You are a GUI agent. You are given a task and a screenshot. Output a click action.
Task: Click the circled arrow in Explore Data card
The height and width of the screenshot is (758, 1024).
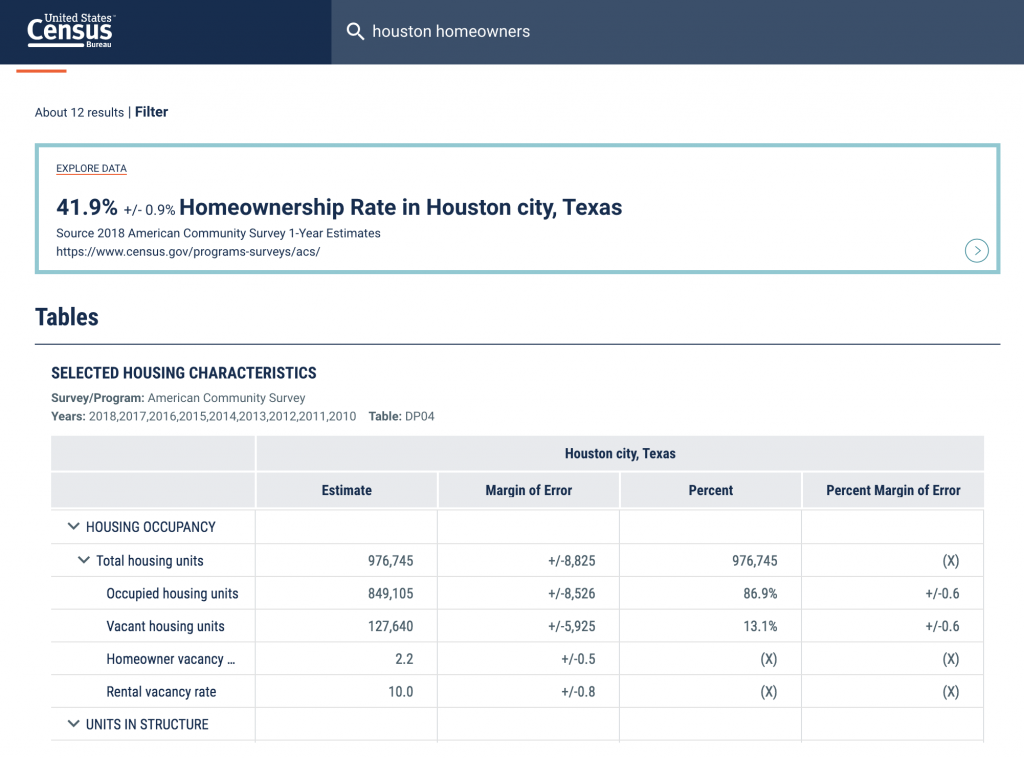pyautogui.click(x=976, y=251)
